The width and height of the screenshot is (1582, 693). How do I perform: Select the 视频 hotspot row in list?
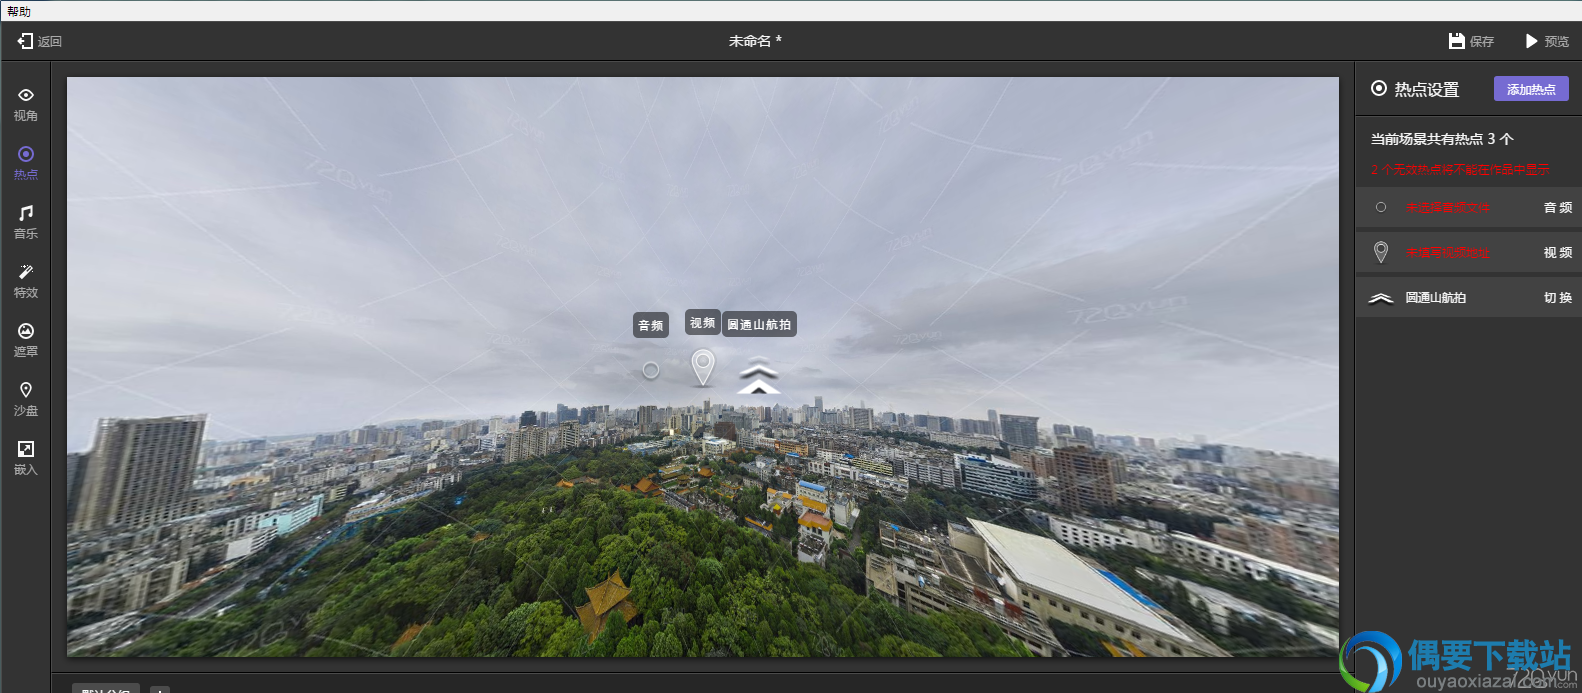[x=1468, y=252]
